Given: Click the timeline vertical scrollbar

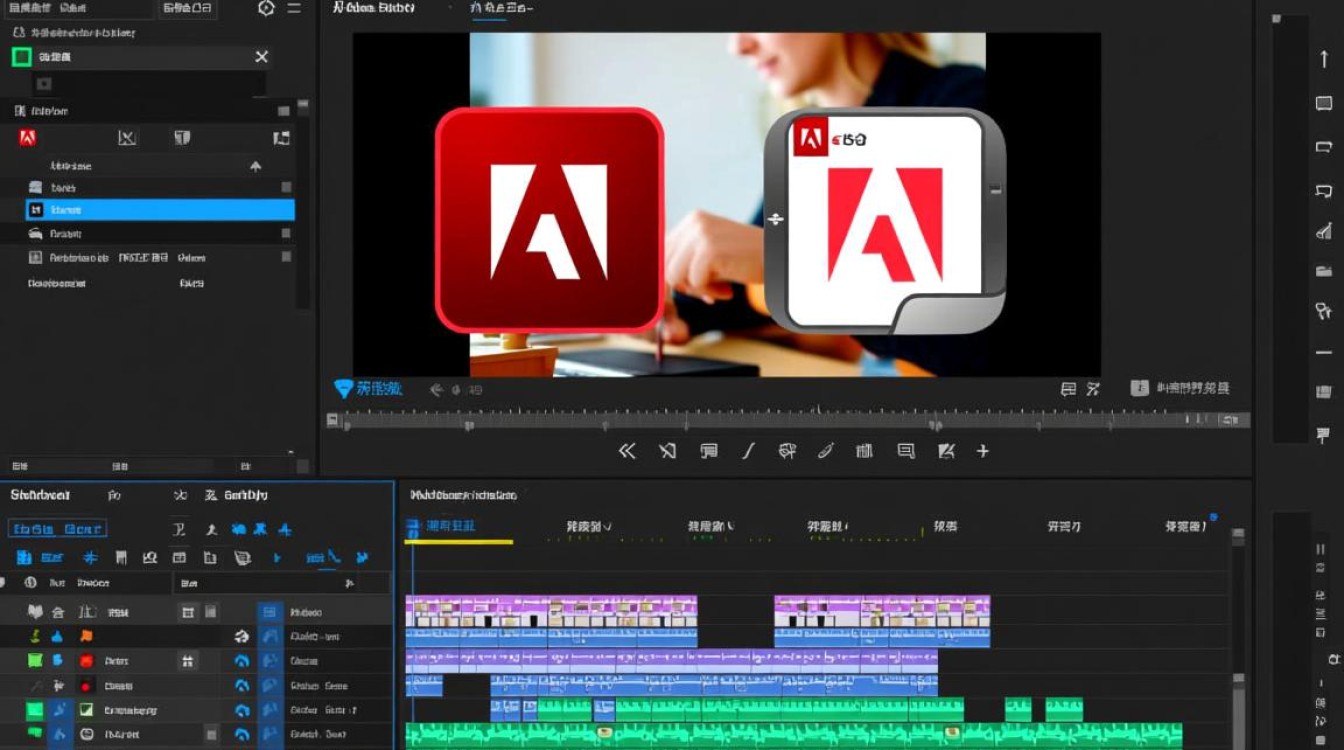Looking at the screenshot, I should (1238, 640).
